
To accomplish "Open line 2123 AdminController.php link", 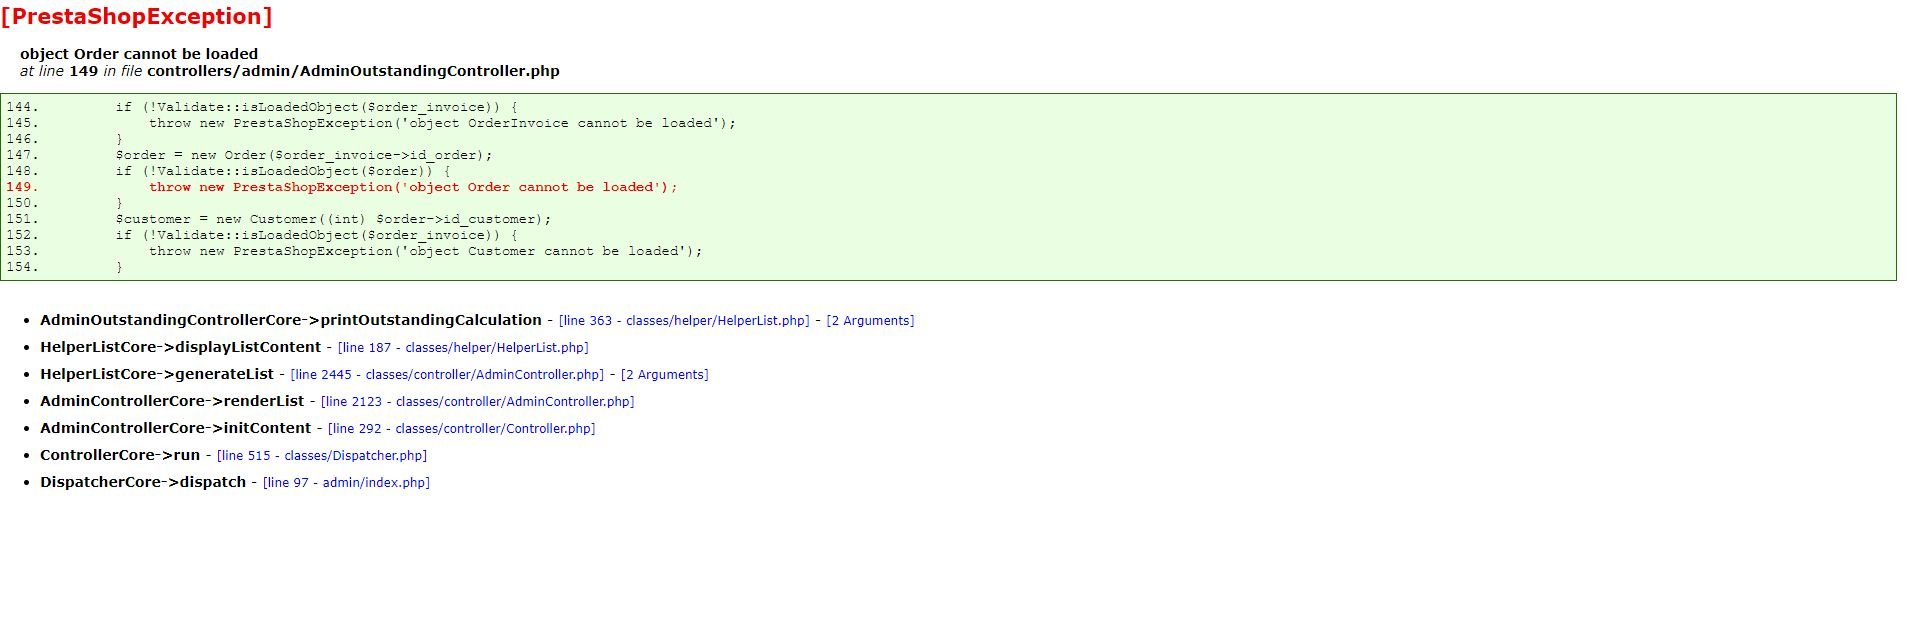I will pos(477,402).
